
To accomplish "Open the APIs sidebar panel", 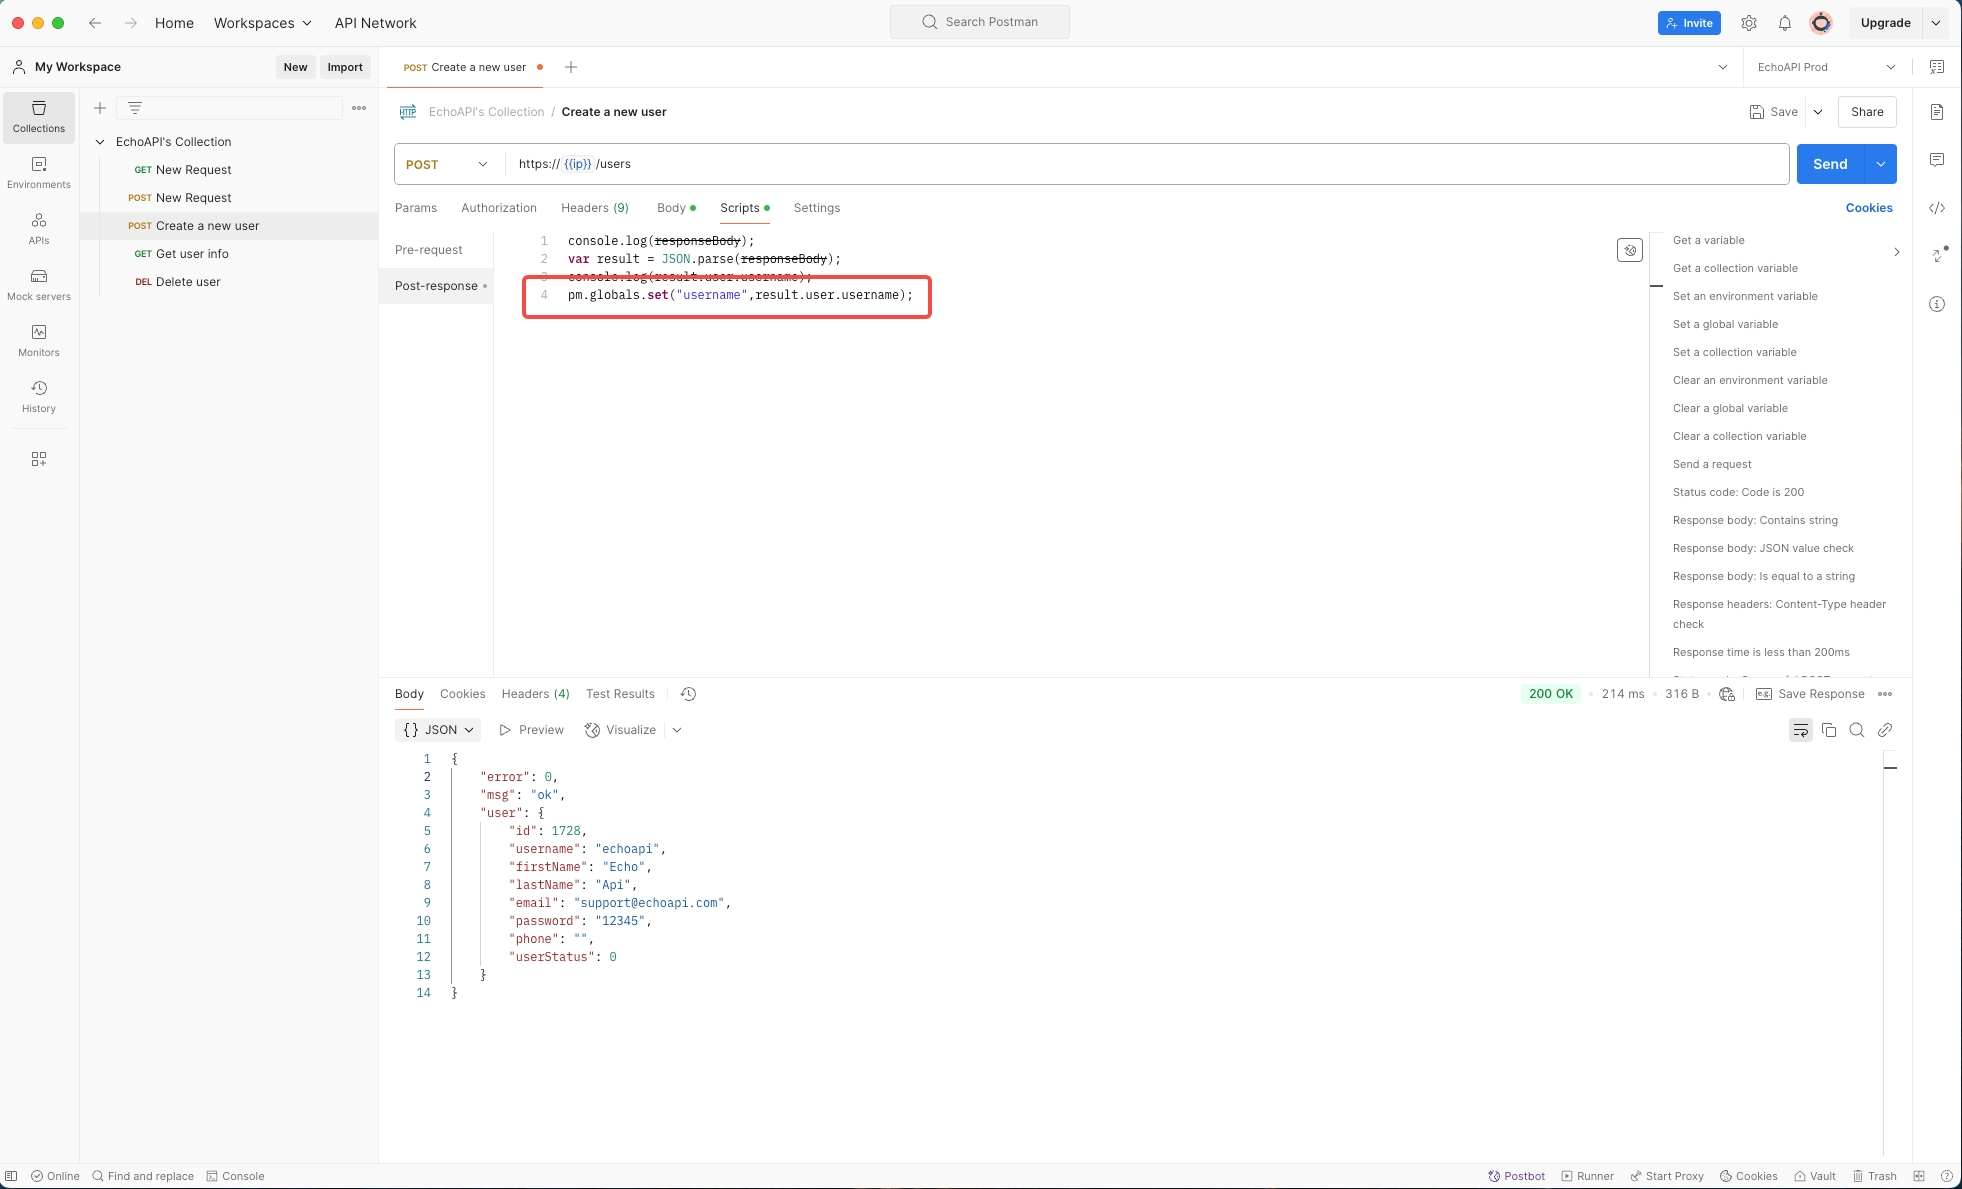I will [39, 229].
